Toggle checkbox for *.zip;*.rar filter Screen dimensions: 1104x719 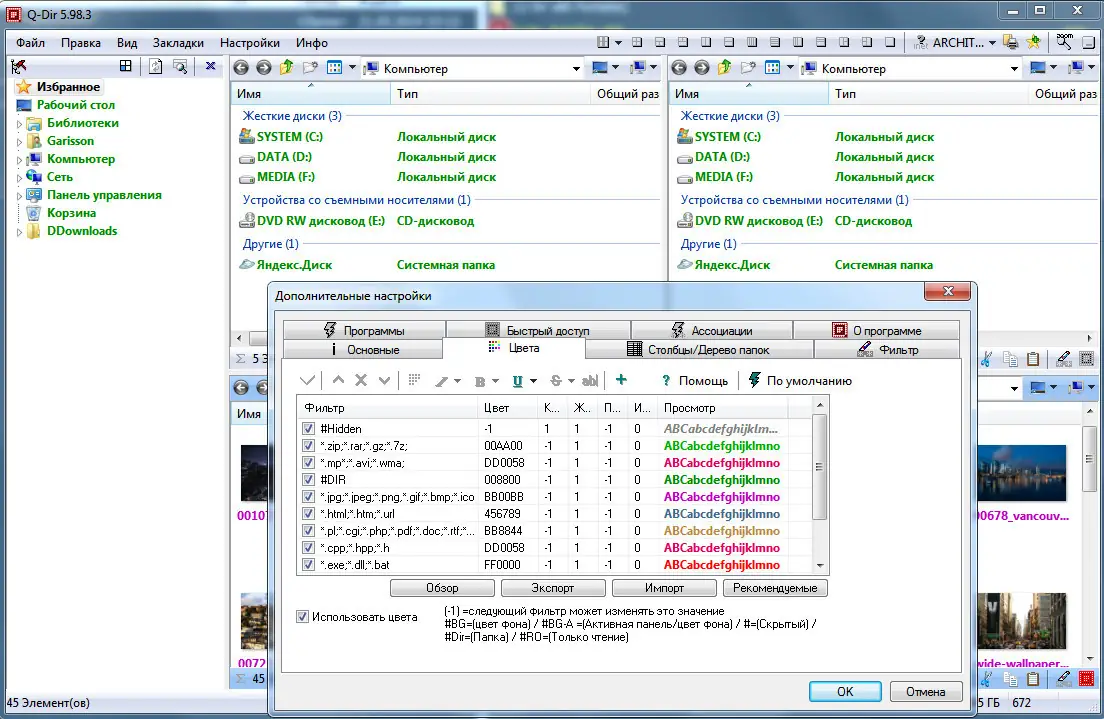pyautogui.click(x=308, y=445)
